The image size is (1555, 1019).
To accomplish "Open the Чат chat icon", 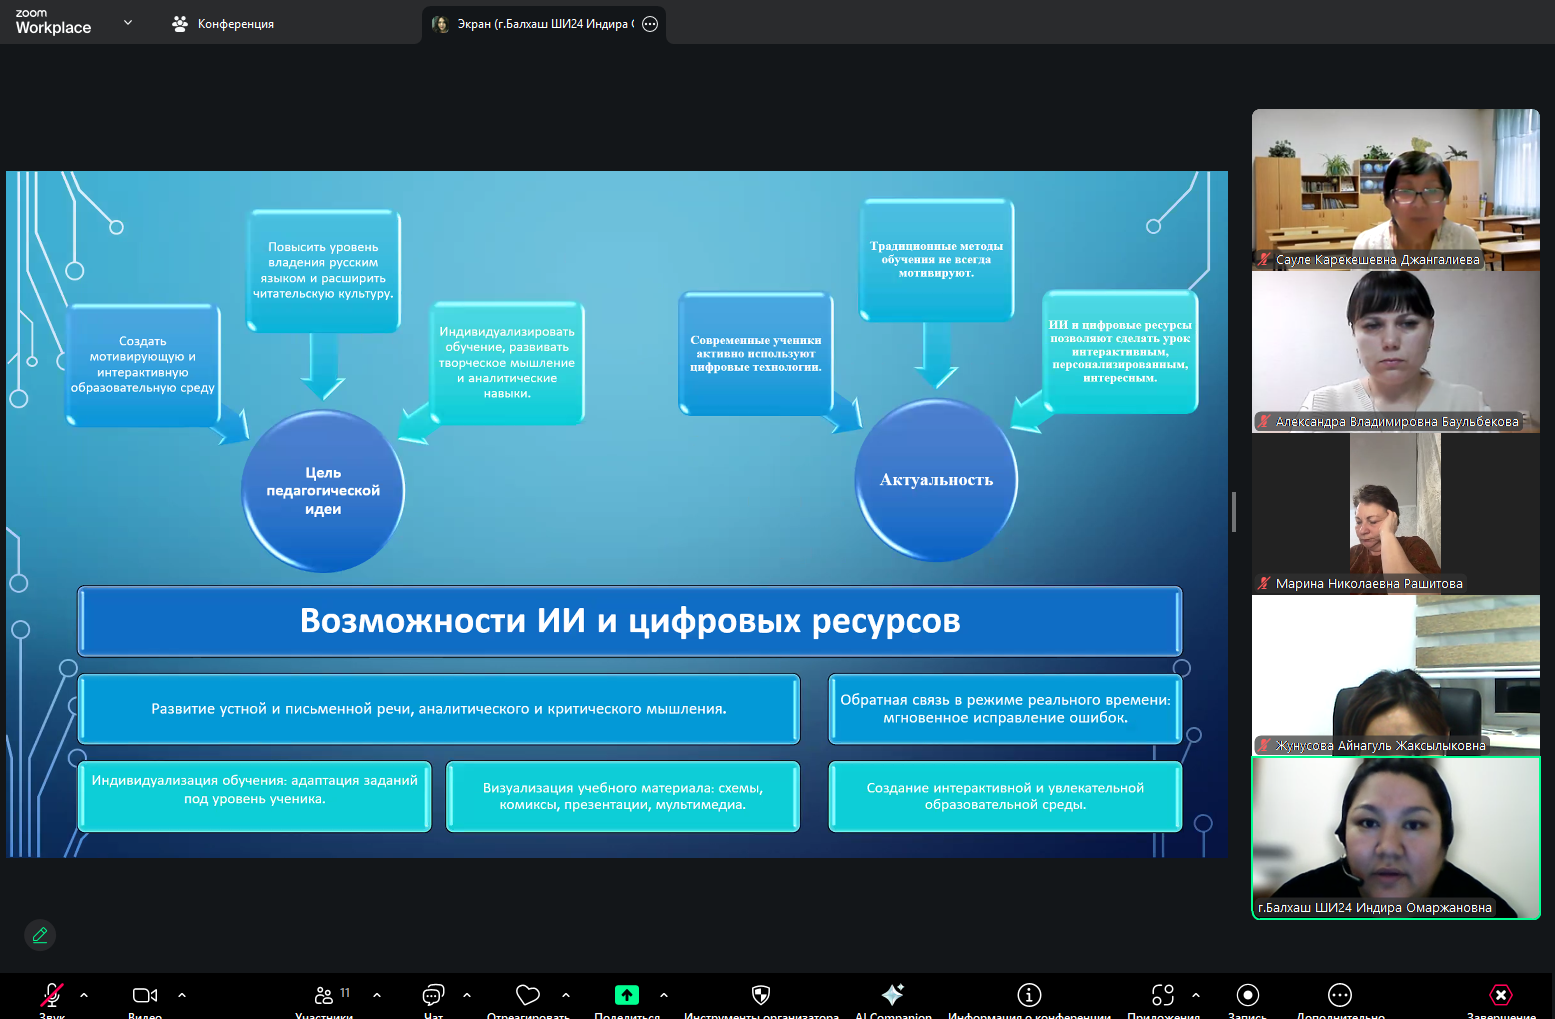I will (x=433, y=995).
